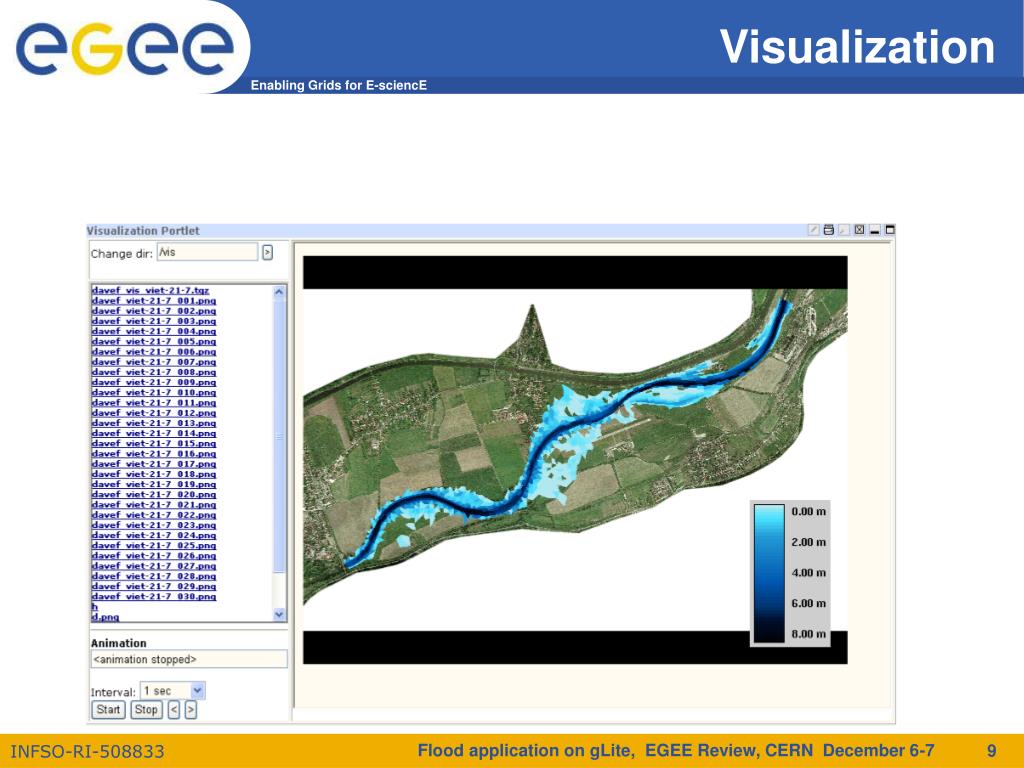Open davef_viet-21-7_018.png
This screenshot has height=768, width=1024.
tap(153, 474)
